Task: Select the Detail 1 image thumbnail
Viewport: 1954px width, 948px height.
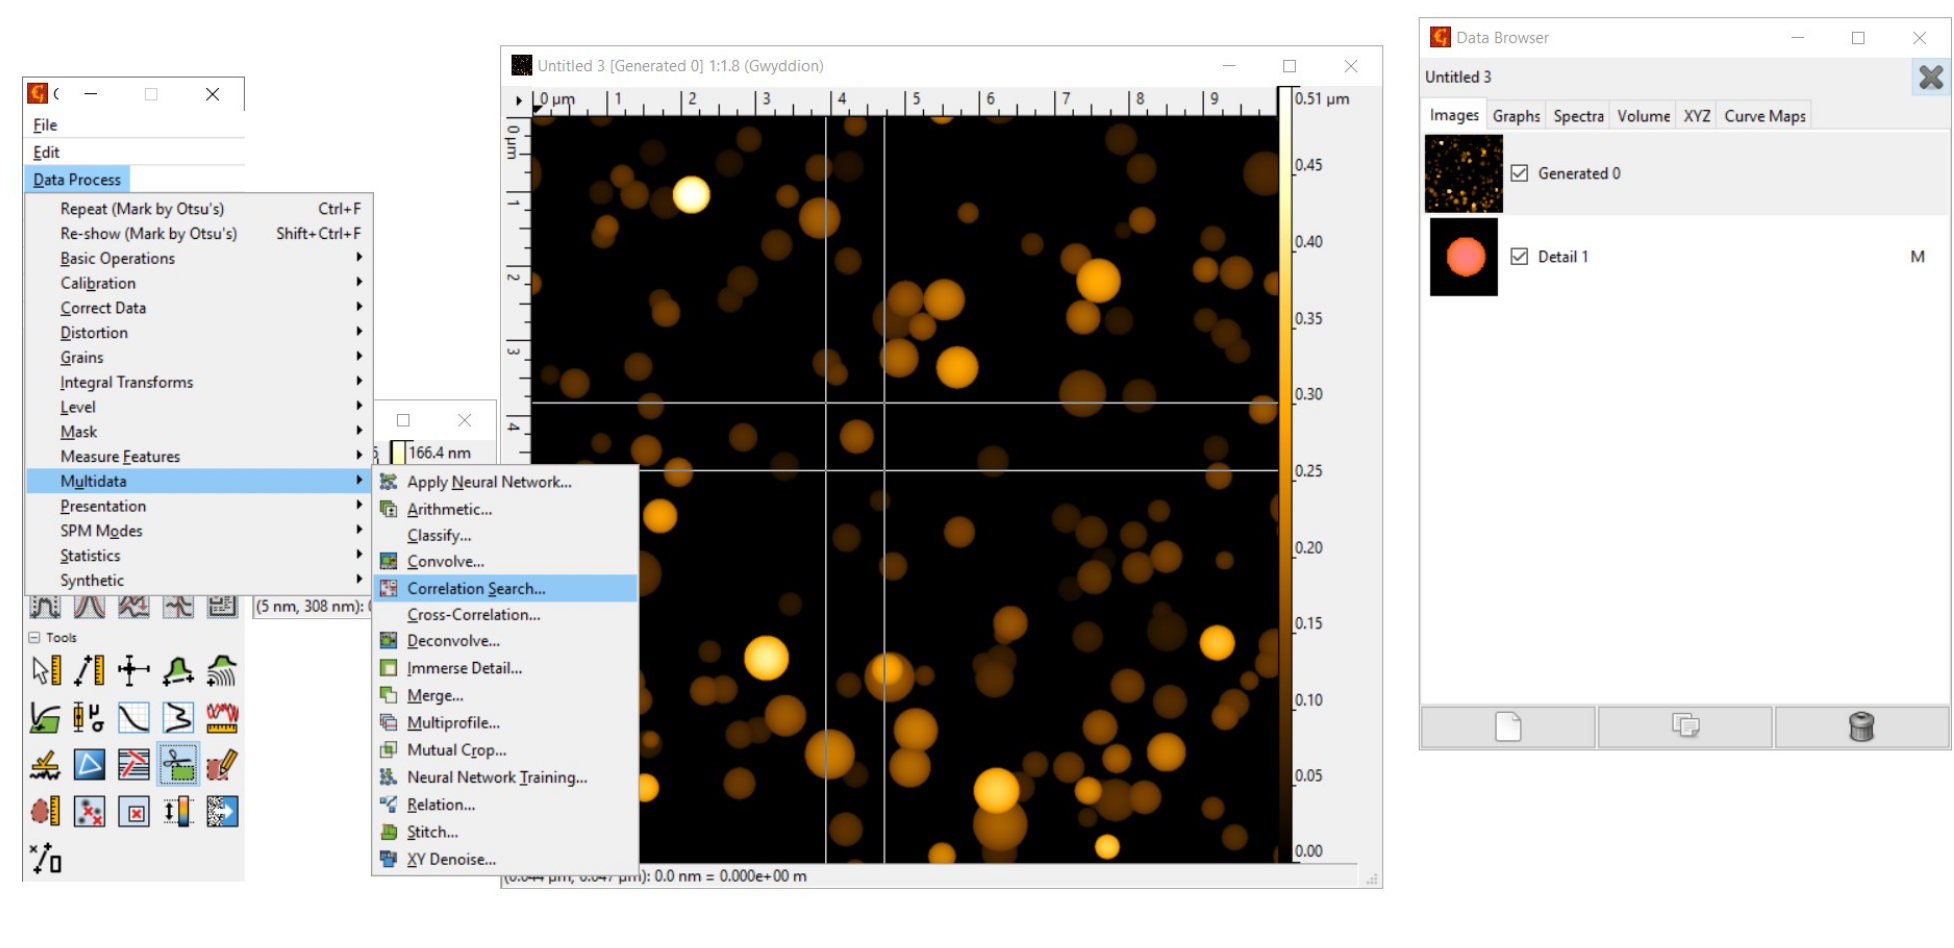Action: point(1463,257)
